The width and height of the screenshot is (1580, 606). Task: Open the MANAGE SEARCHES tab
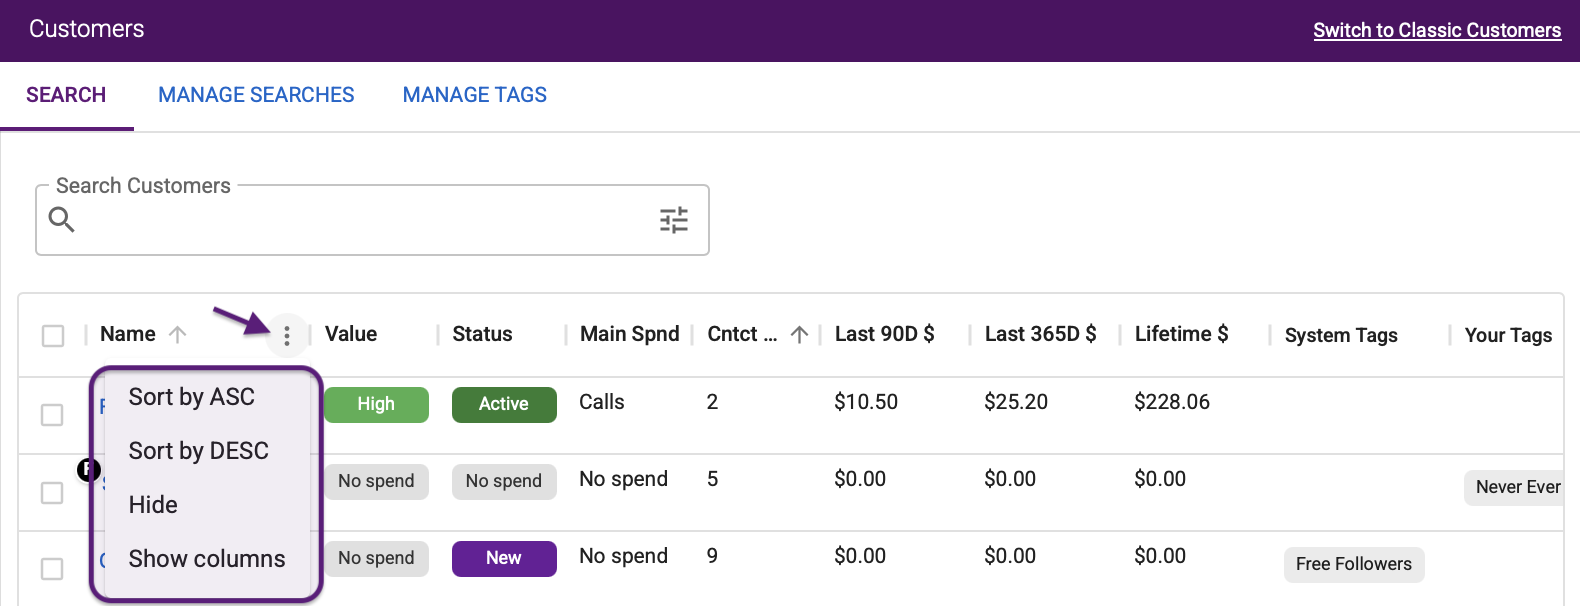click(x=256, y=95)
